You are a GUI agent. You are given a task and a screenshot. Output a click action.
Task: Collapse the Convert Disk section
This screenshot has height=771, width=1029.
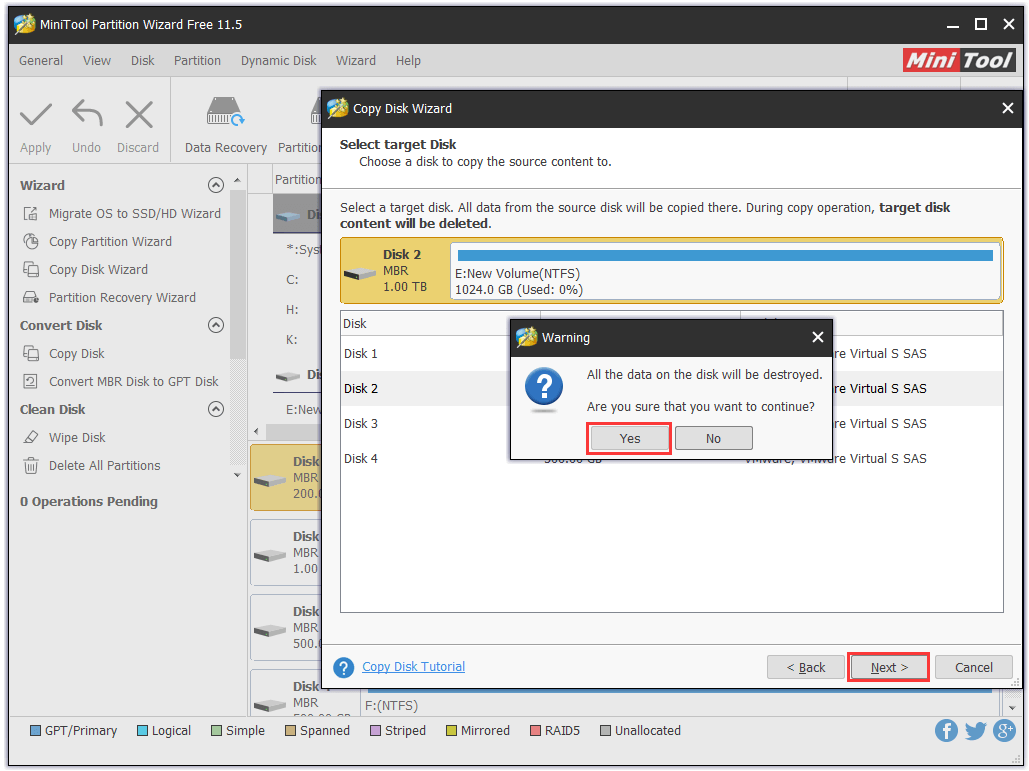click(215, 325)
